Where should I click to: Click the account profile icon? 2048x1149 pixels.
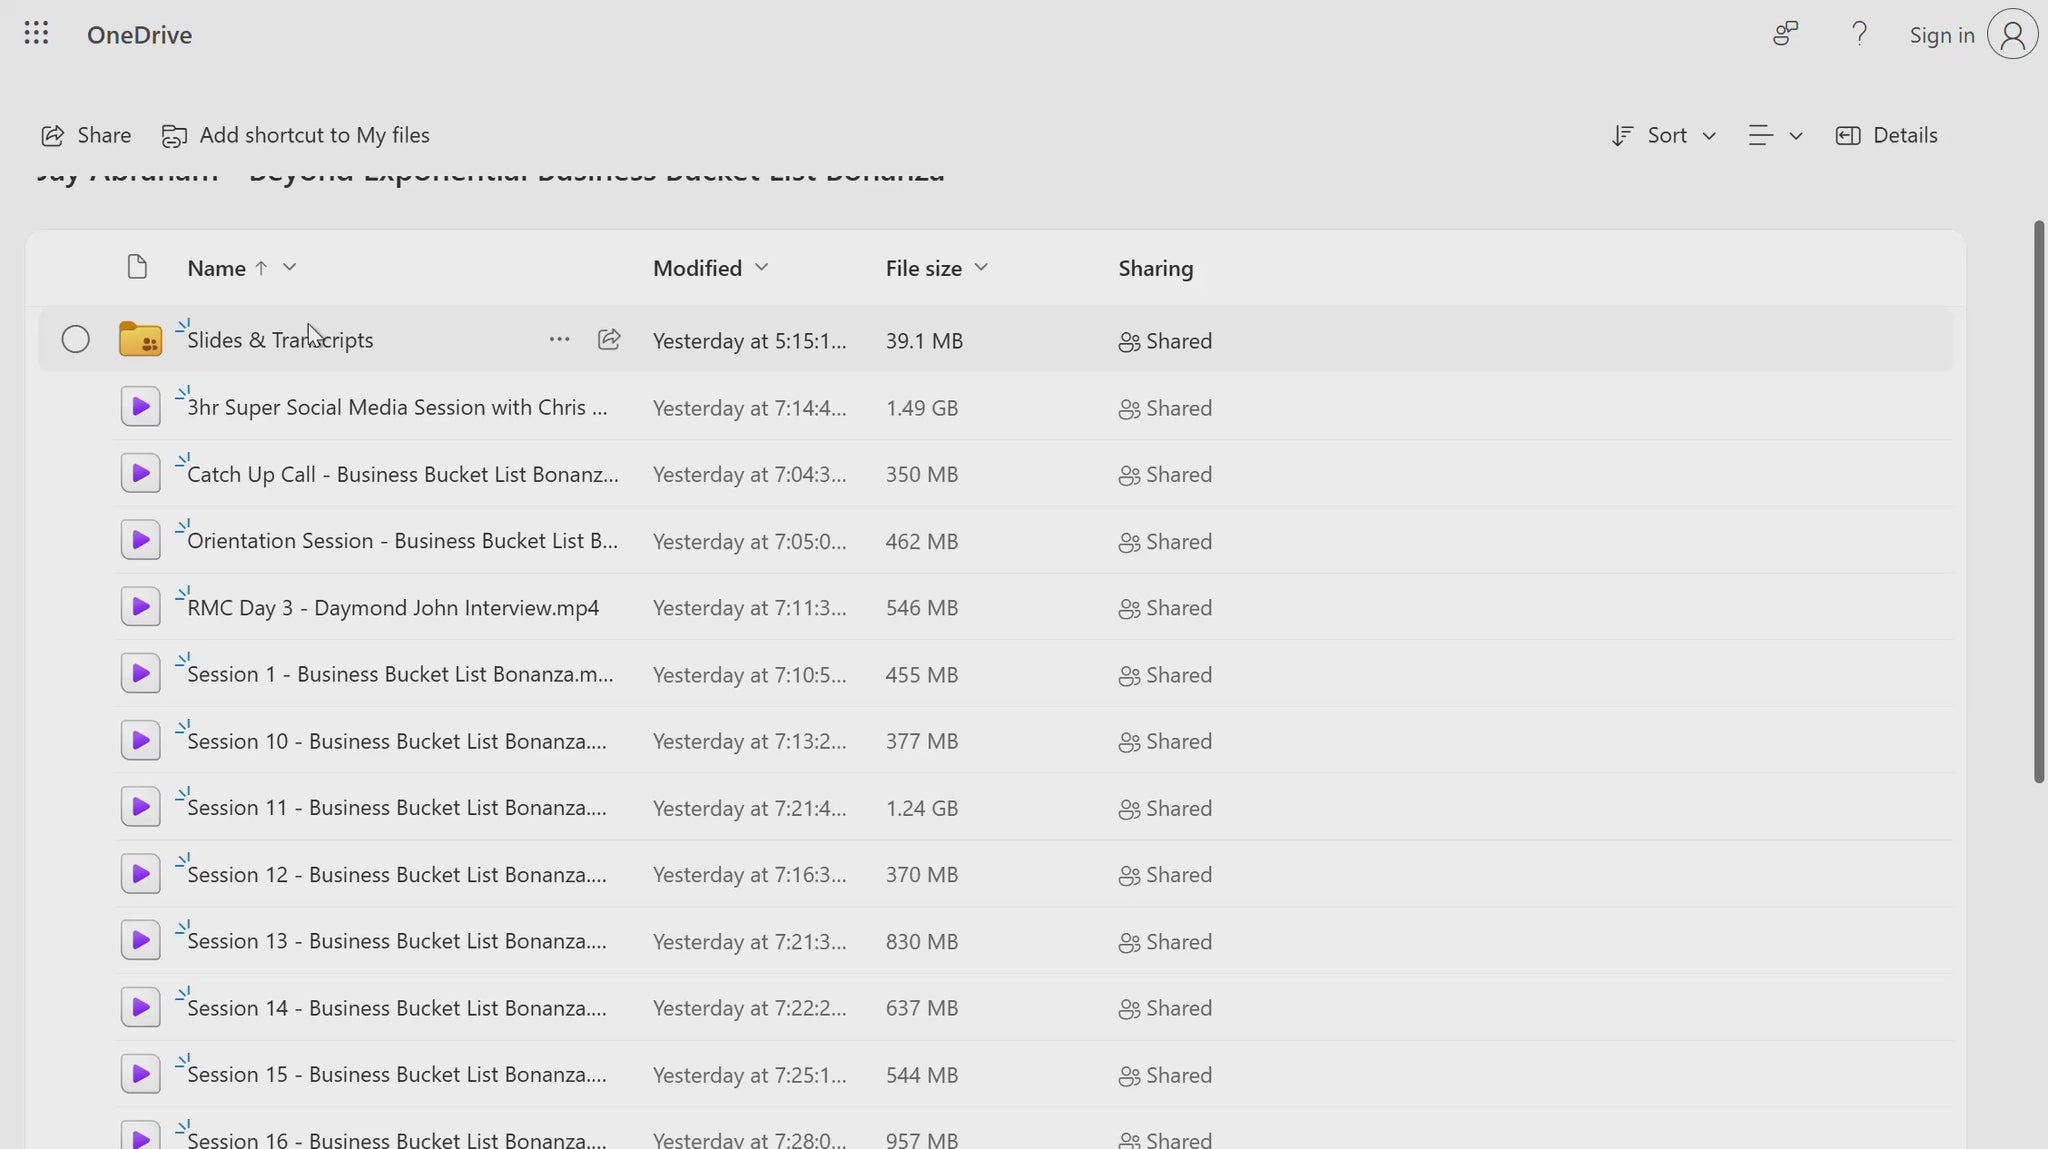(2011, 33)
